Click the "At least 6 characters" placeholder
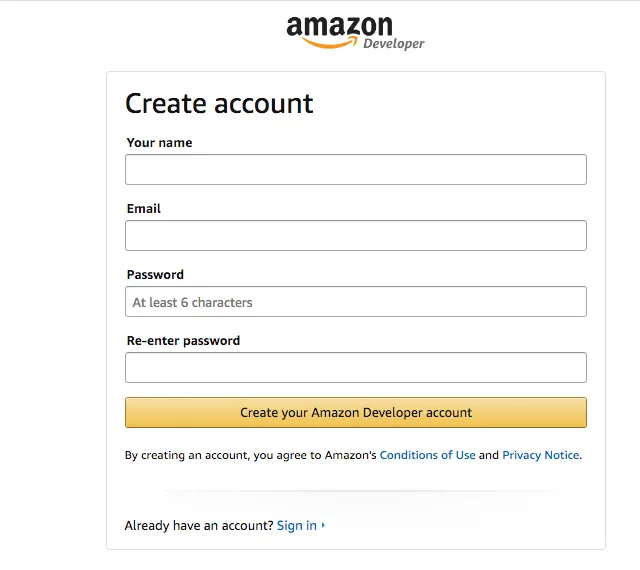640x570 pixels. pos(192,302)
